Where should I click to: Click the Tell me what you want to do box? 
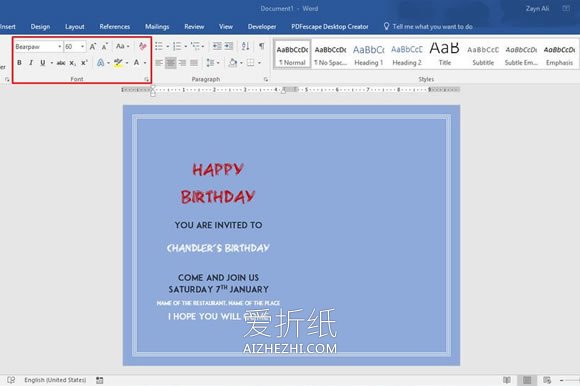click(428, 27)
